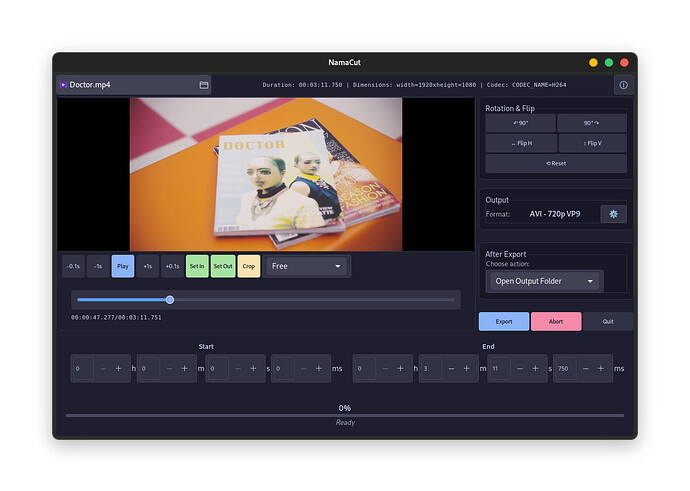The width and height of the screenshot is (690, 491).
Task: Increment the End minutes value
Action: pos(468,368)
